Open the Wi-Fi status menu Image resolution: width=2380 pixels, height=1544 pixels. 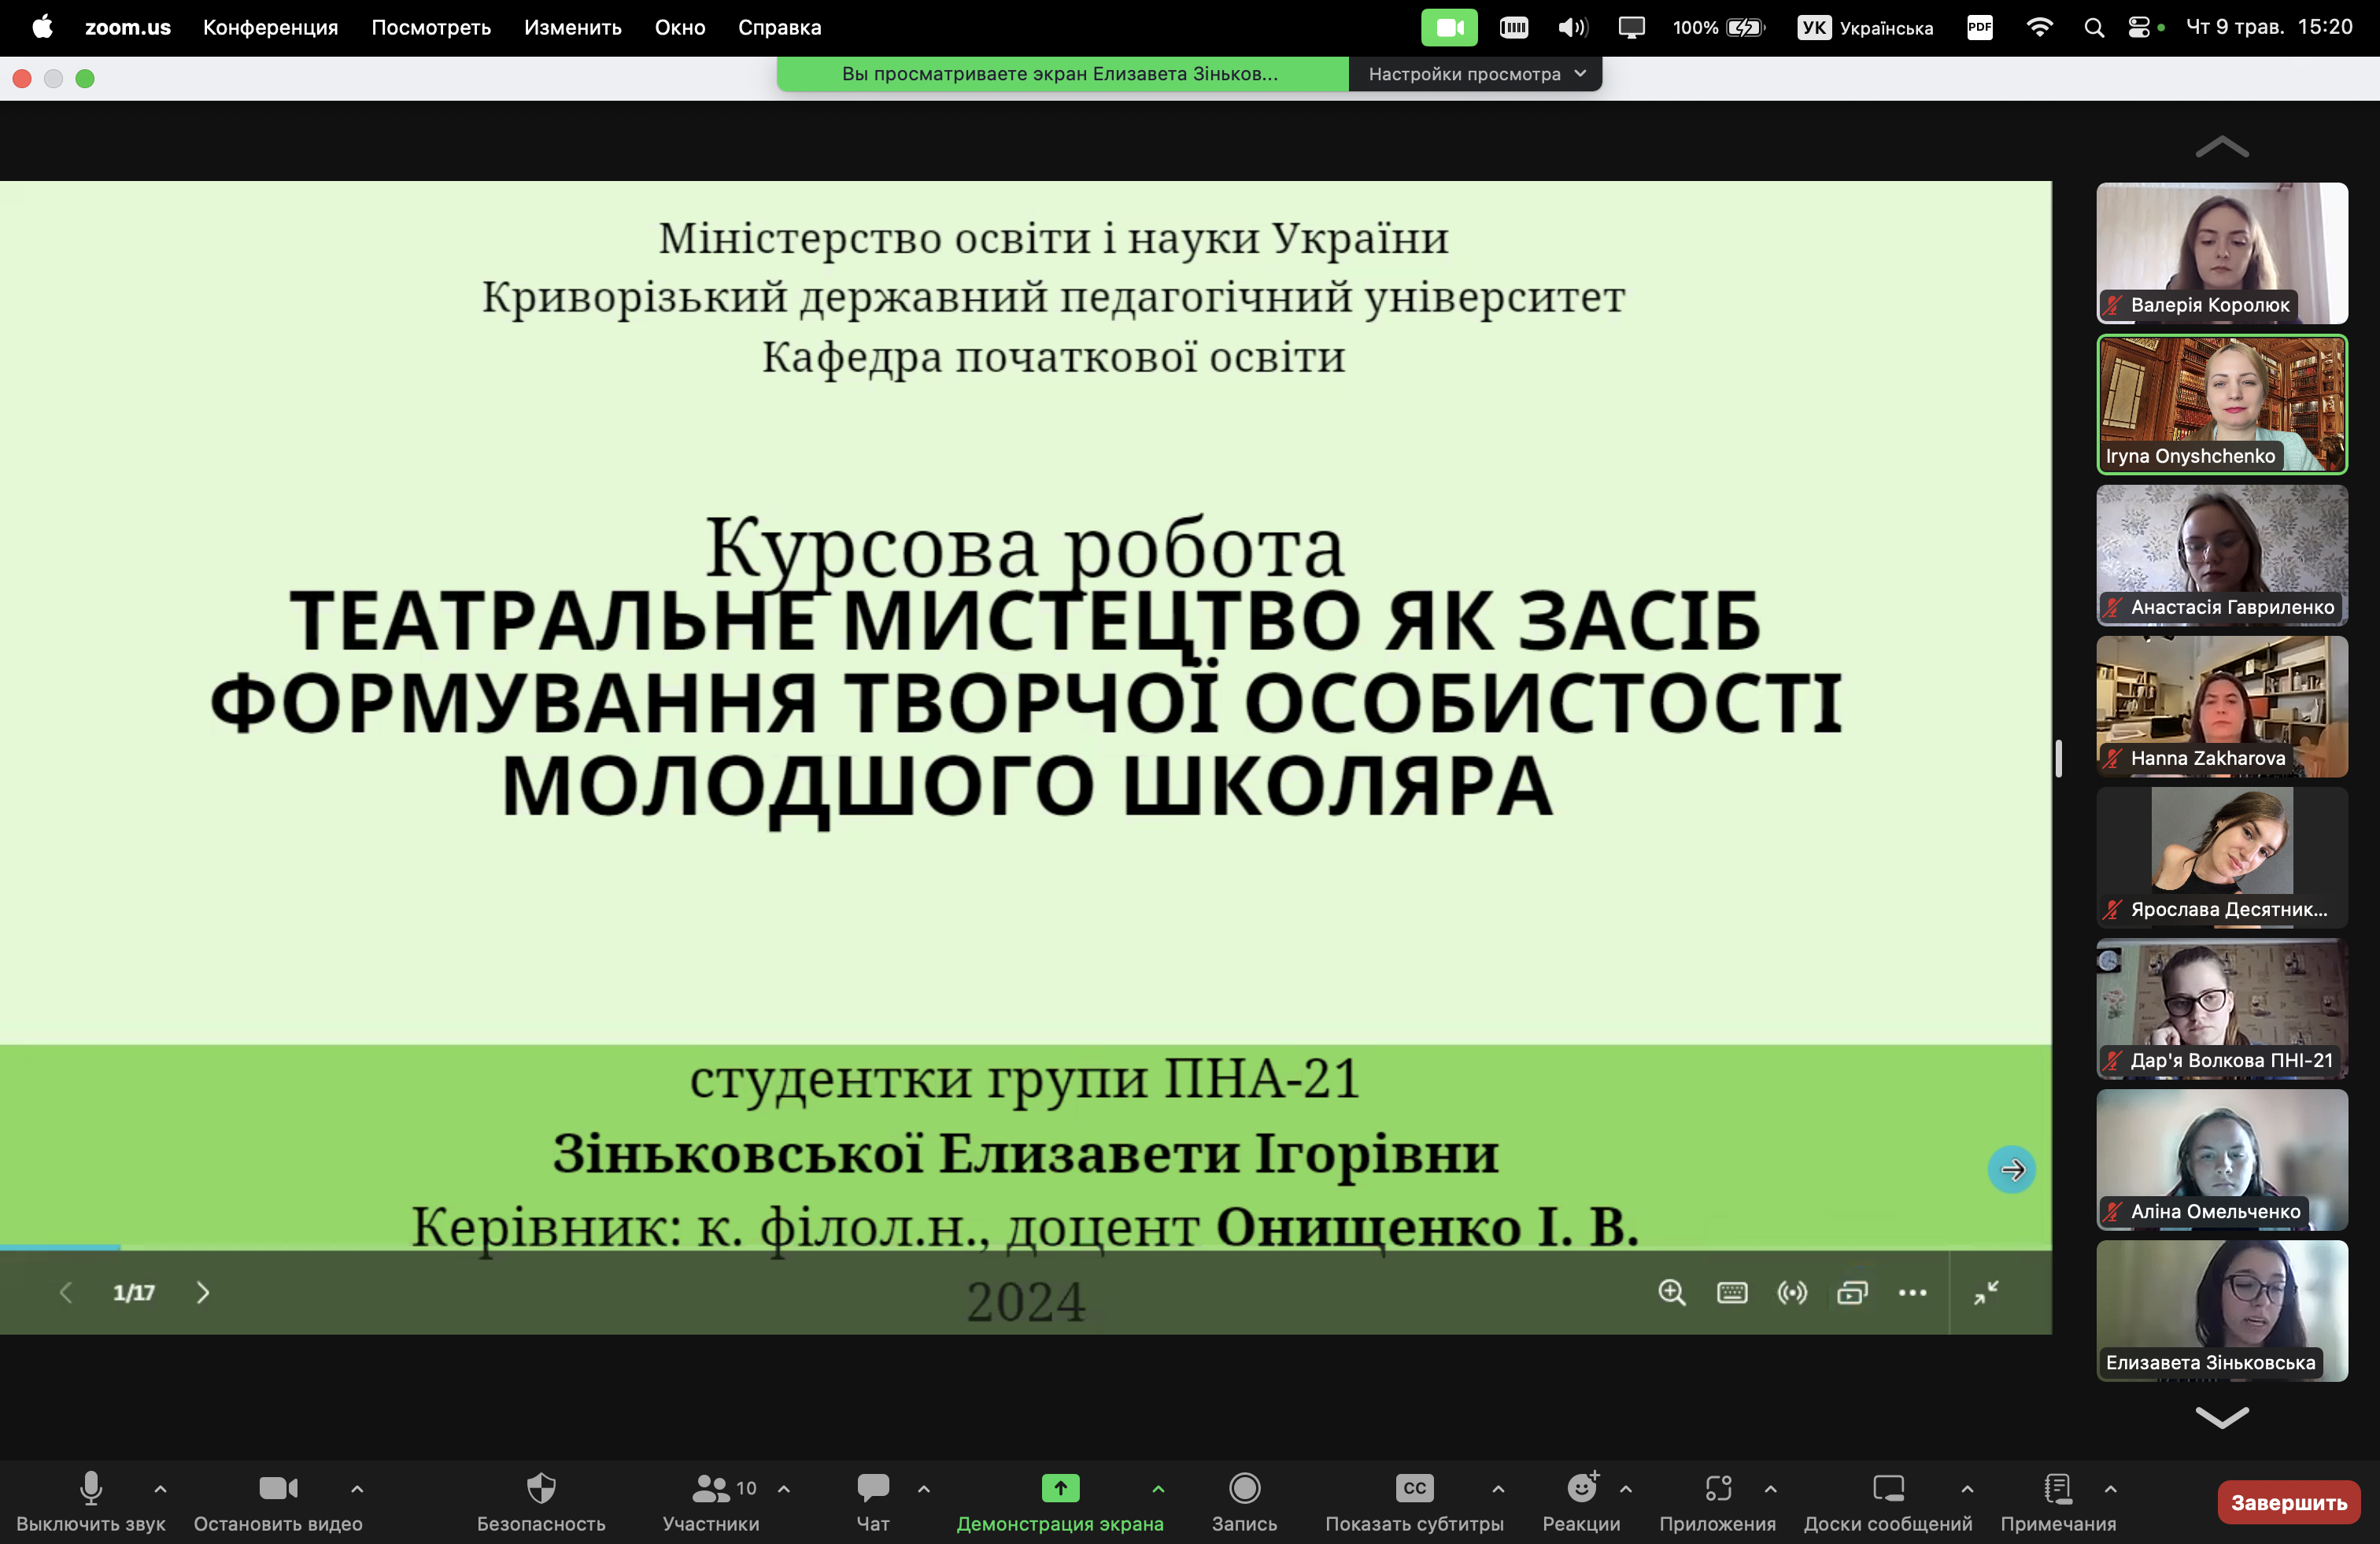click(x=2039, y=28)
